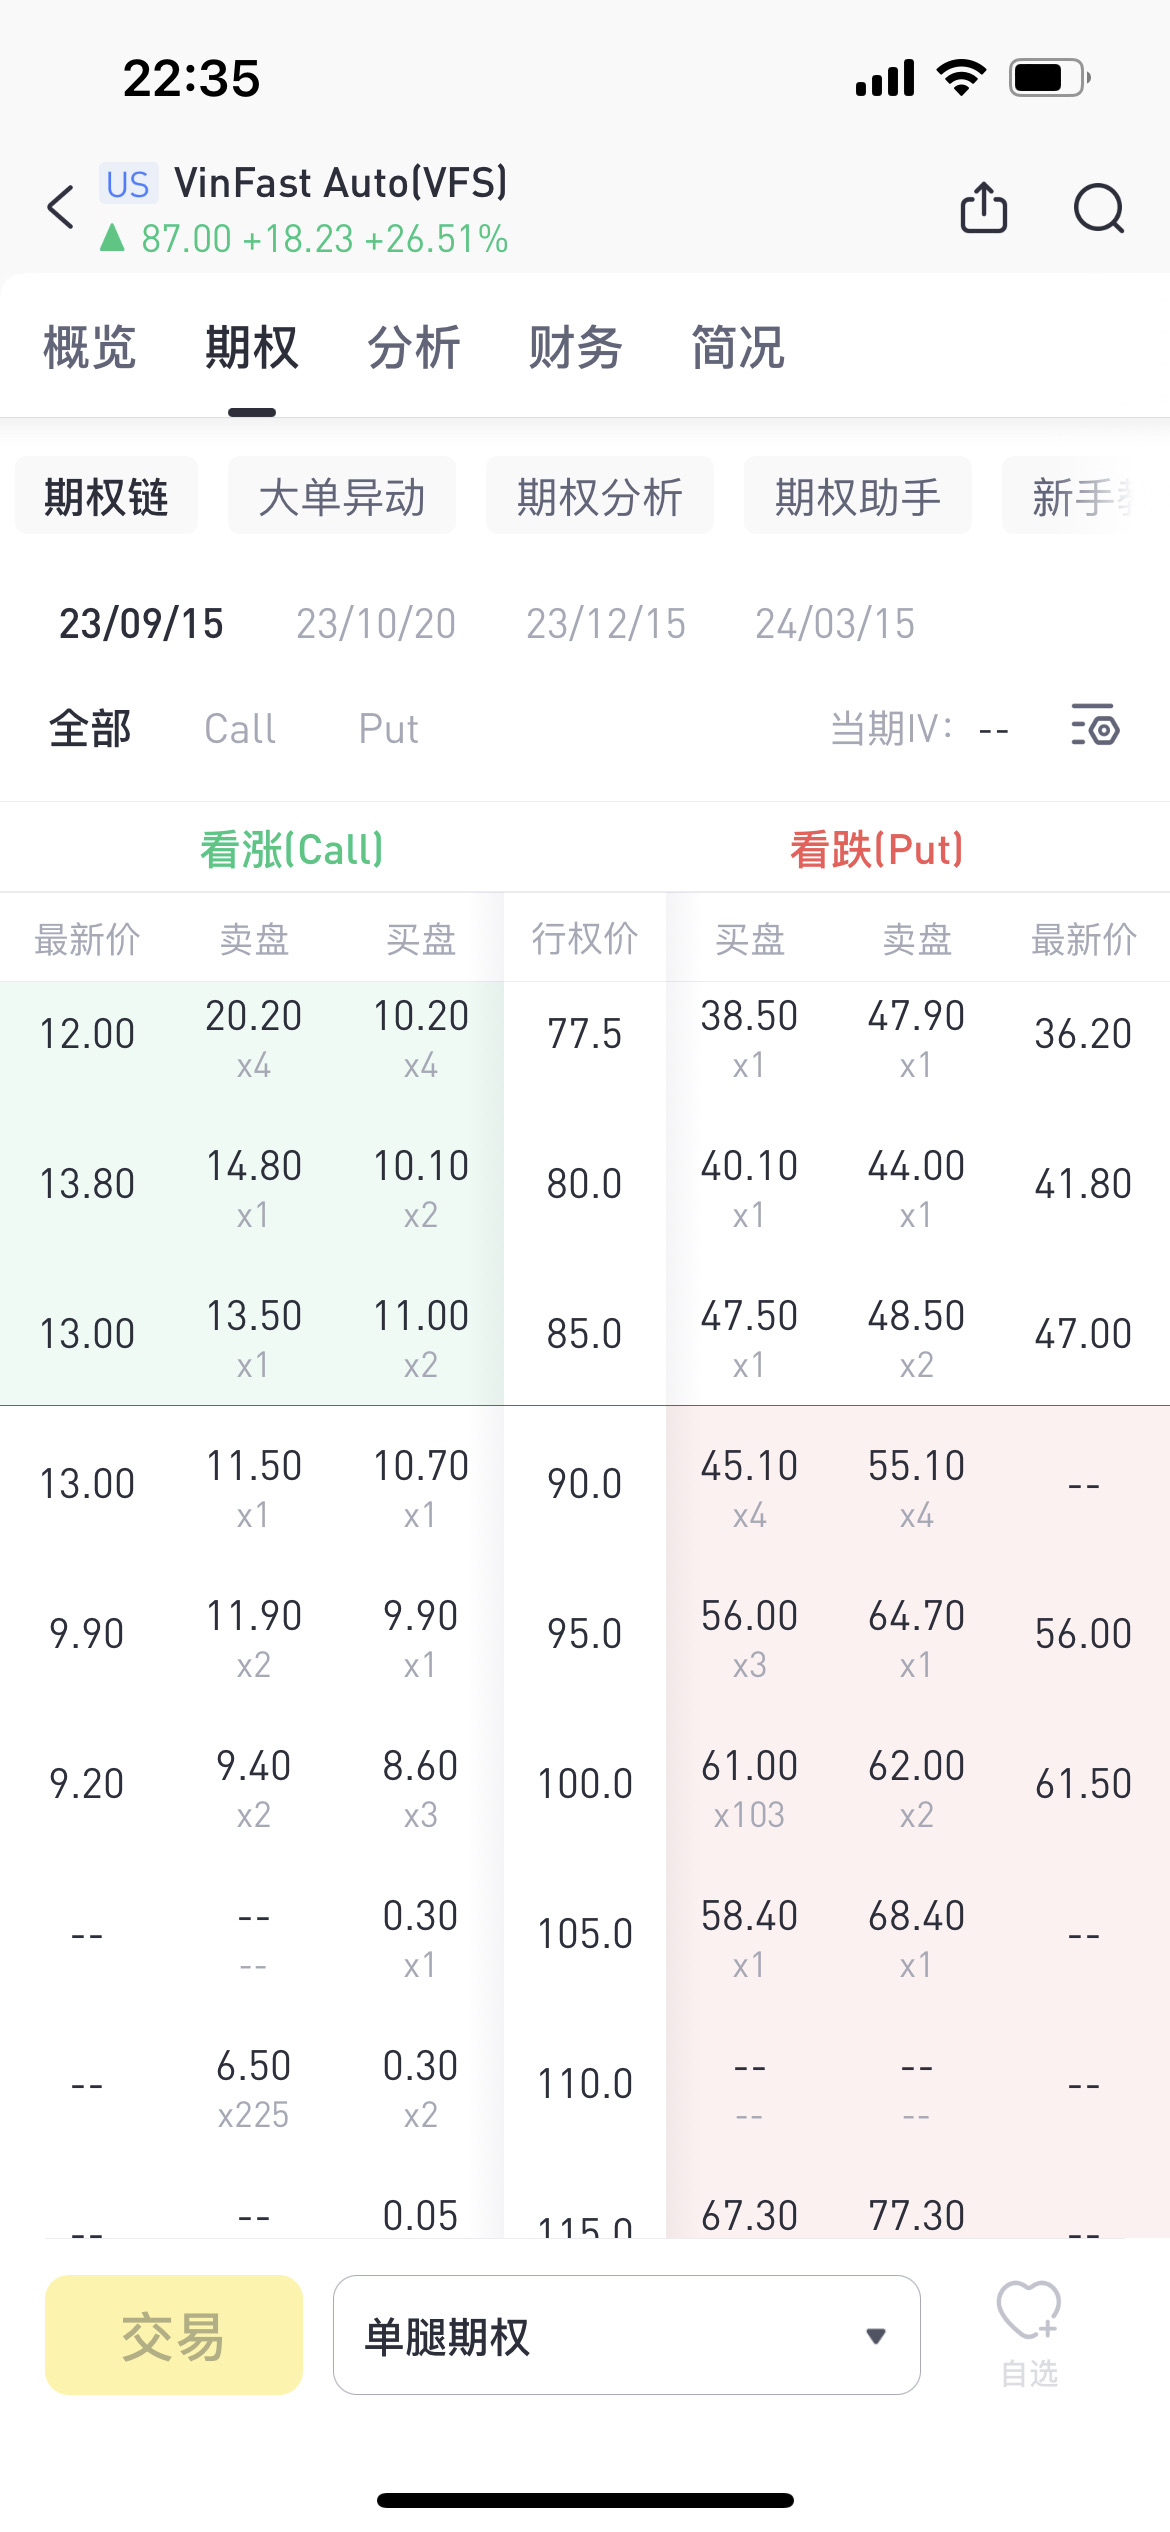1170x2532 pixels.
Task: Select the 24/03/15 expiration date
Action: (x=834, y=624)
